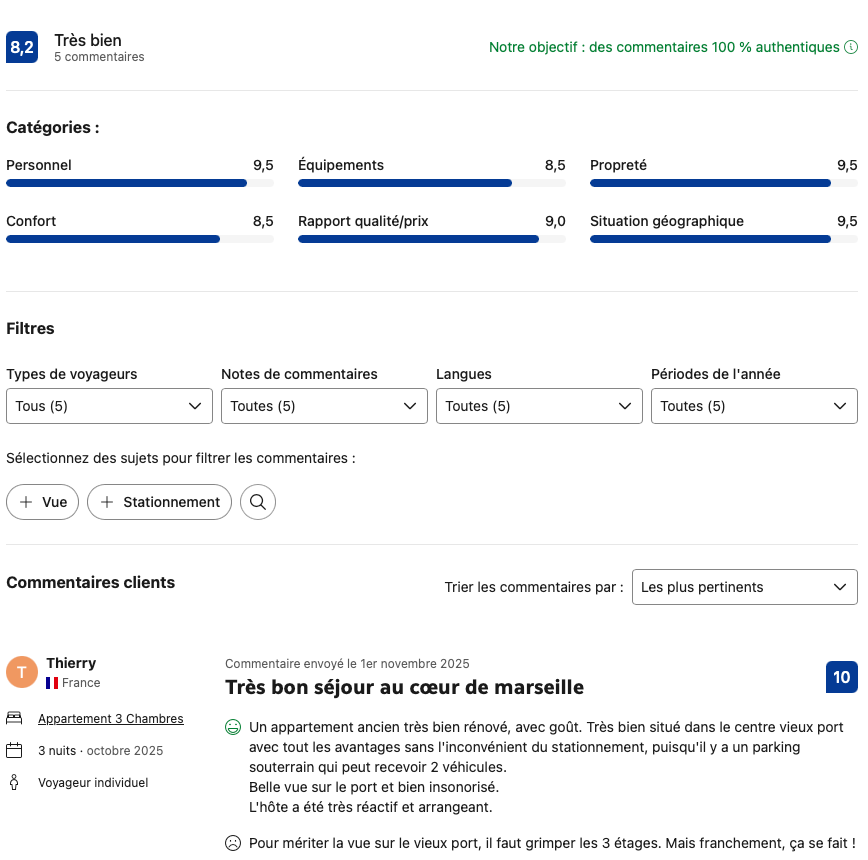Open the Appartement 3 Chambres link

tap(111, 718)
